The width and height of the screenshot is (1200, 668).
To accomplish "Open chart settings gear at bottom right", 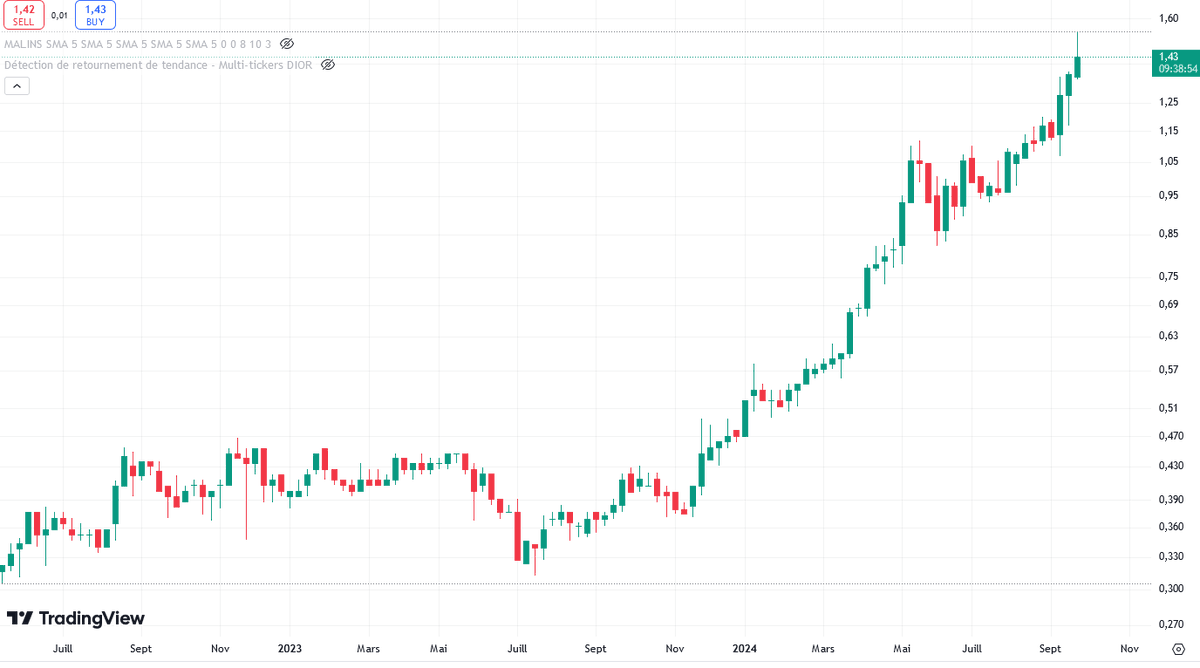I will pyautogui.click(x=1178, y=648).
